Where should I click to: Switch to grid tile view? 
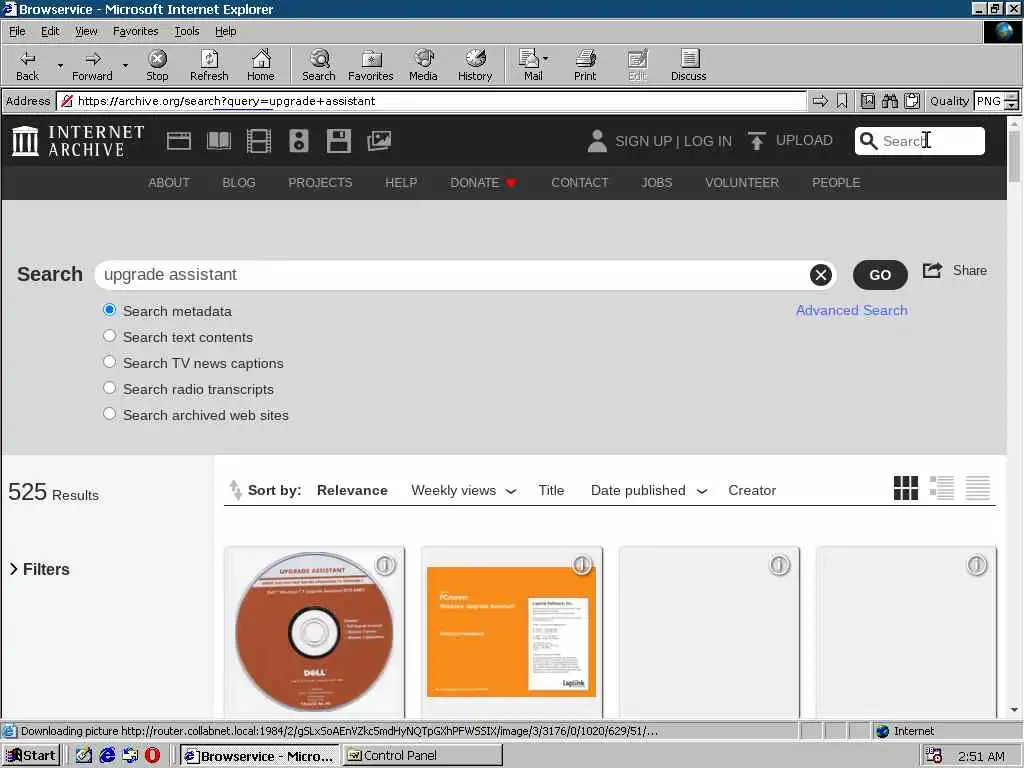pos(906,488)
